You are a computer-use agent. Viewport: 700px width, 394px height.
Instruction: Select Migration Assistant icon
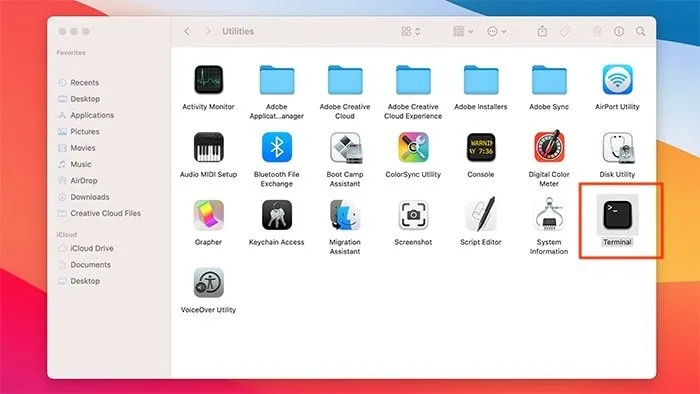point(345,215)
